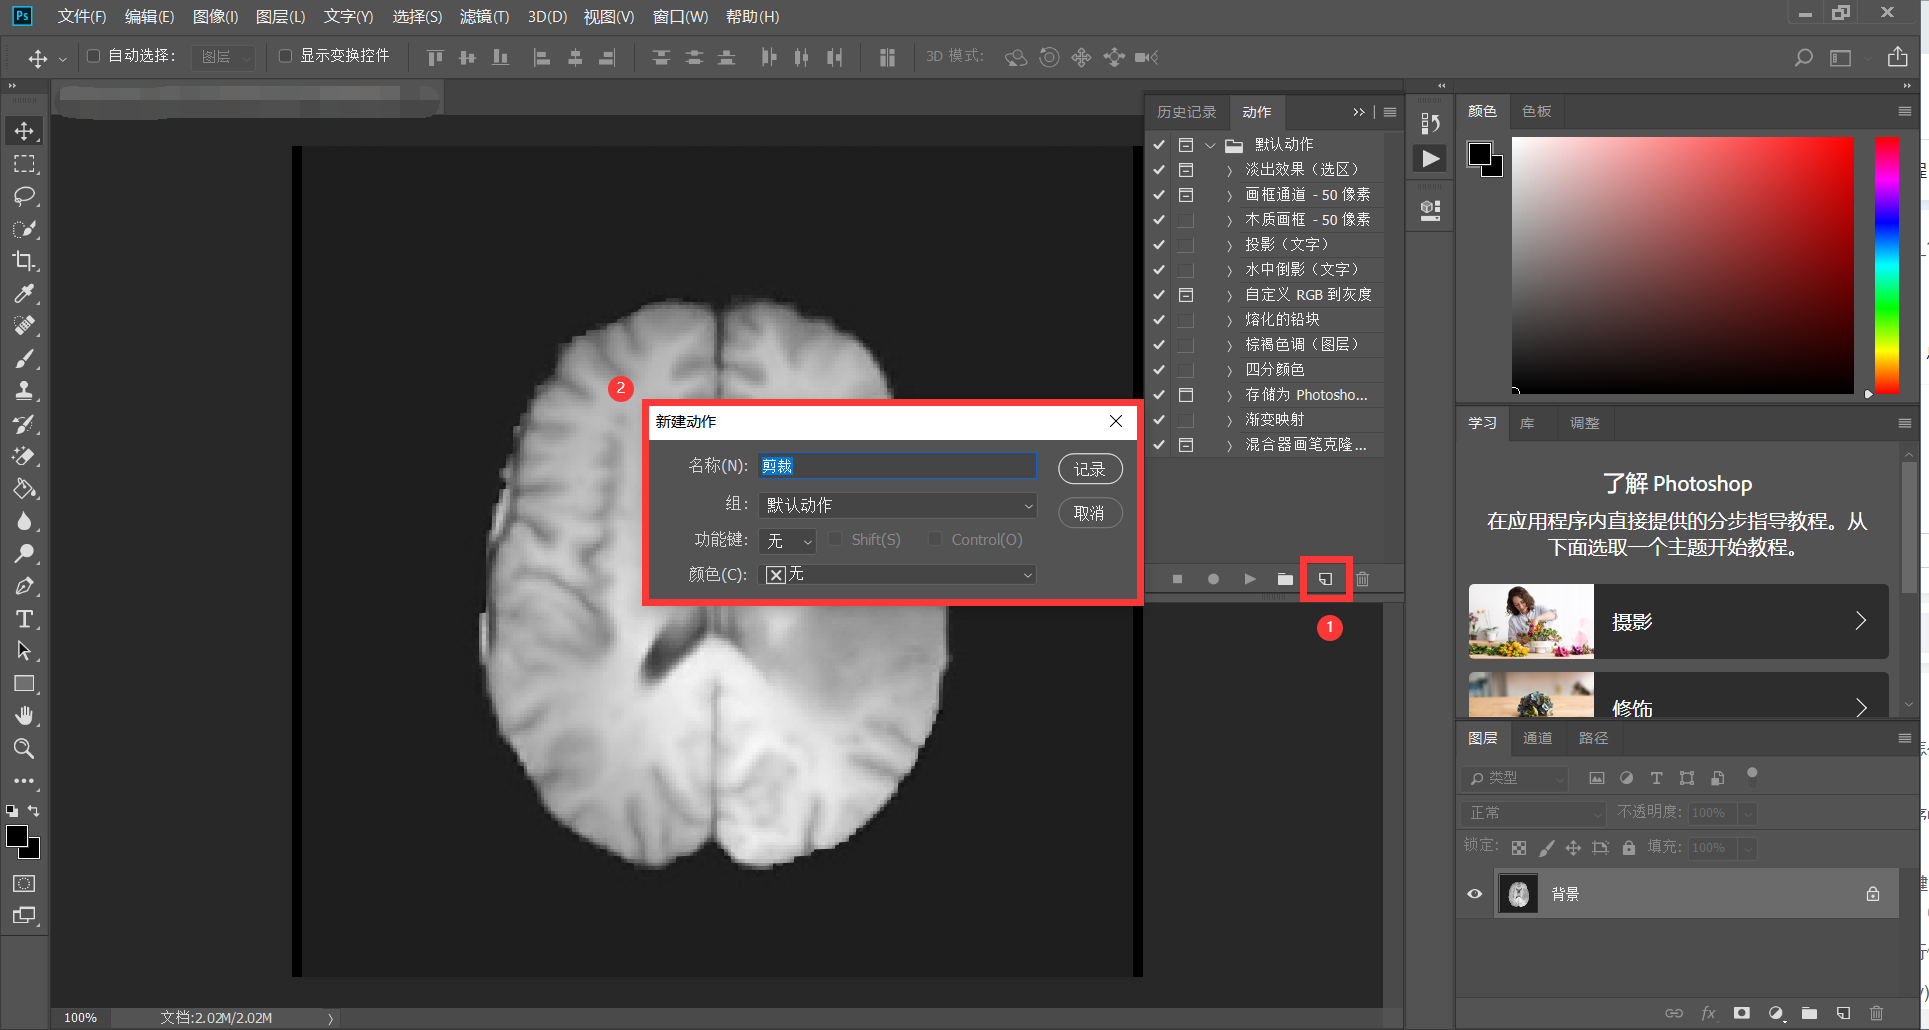1929x1030 pixels.
Task: Open the 修饰 tutorial topic
Action: click(x=1678, y=695)
